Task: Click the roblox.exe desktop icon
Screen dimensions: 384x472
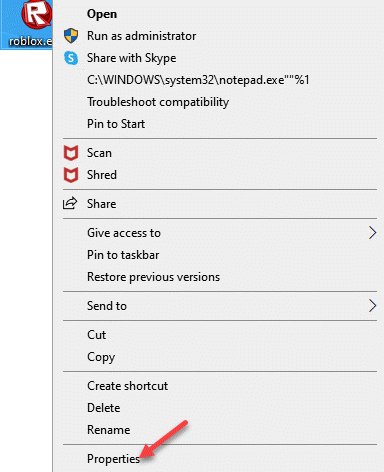Action: pyautogui.click(x=26, y=25)
